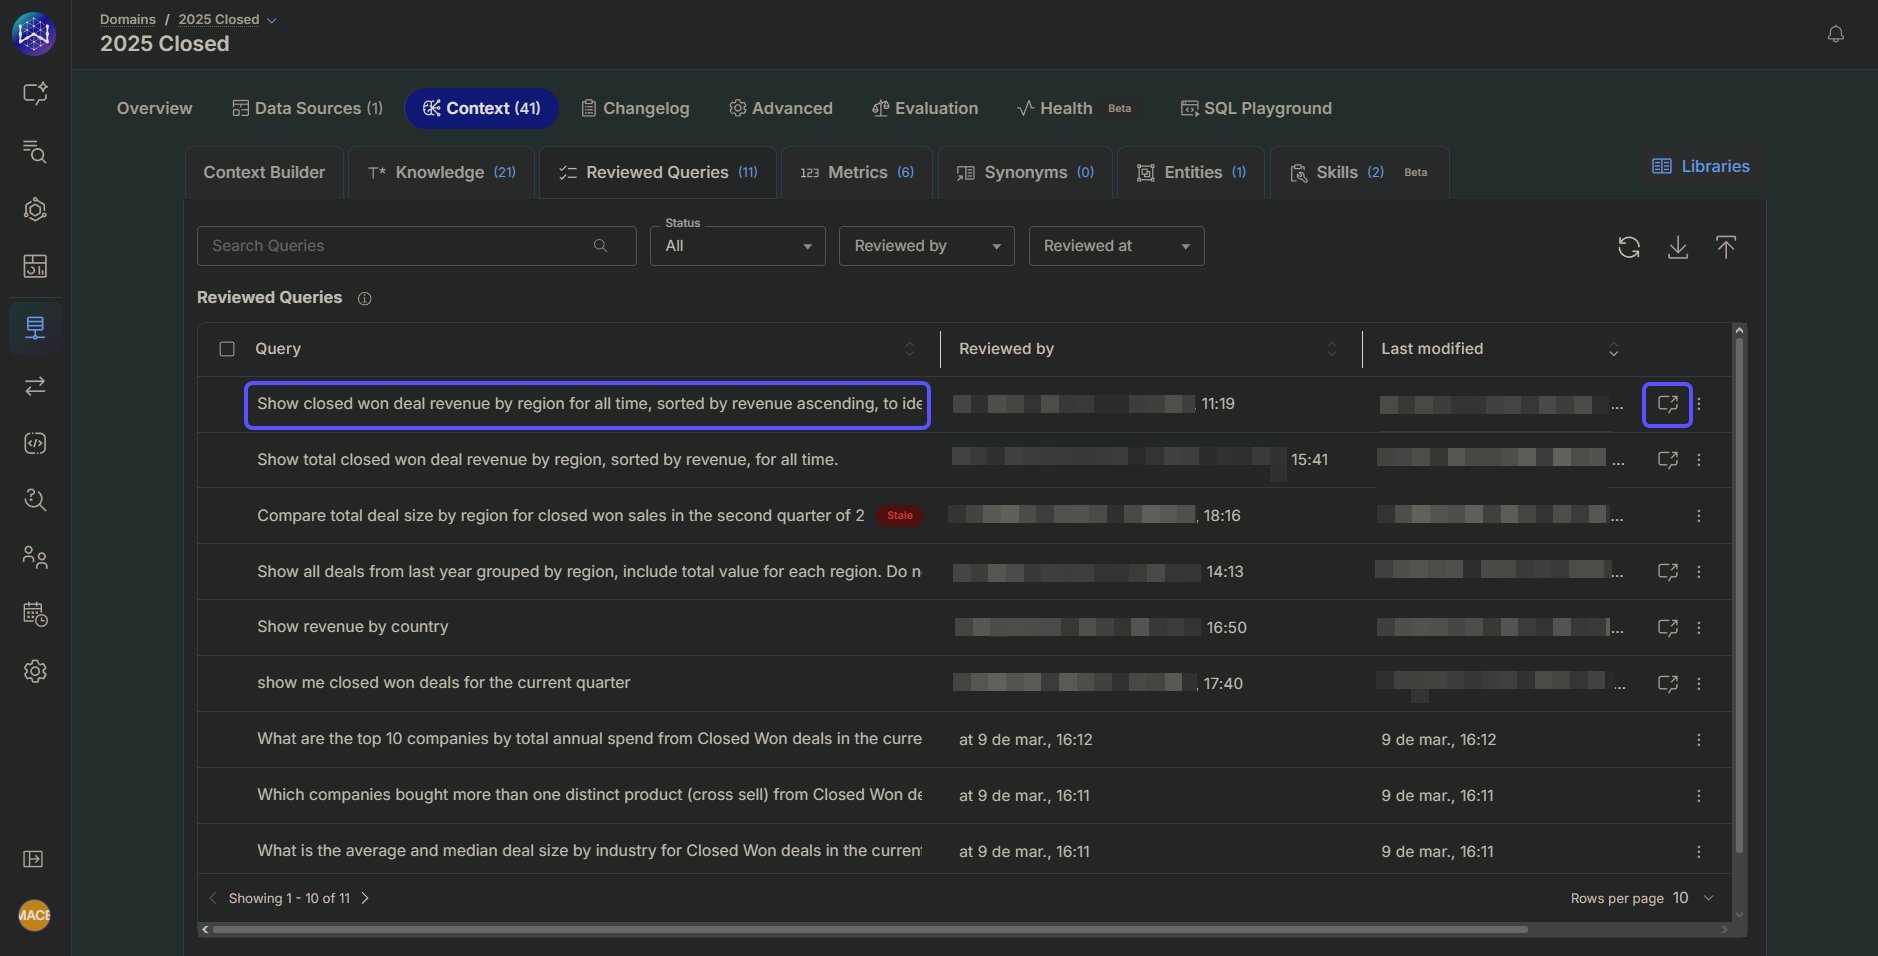The width and height of the screenshot is (1878, 956).
Task: Sort by Reviewed by column
Action: tap(1331, 349)
